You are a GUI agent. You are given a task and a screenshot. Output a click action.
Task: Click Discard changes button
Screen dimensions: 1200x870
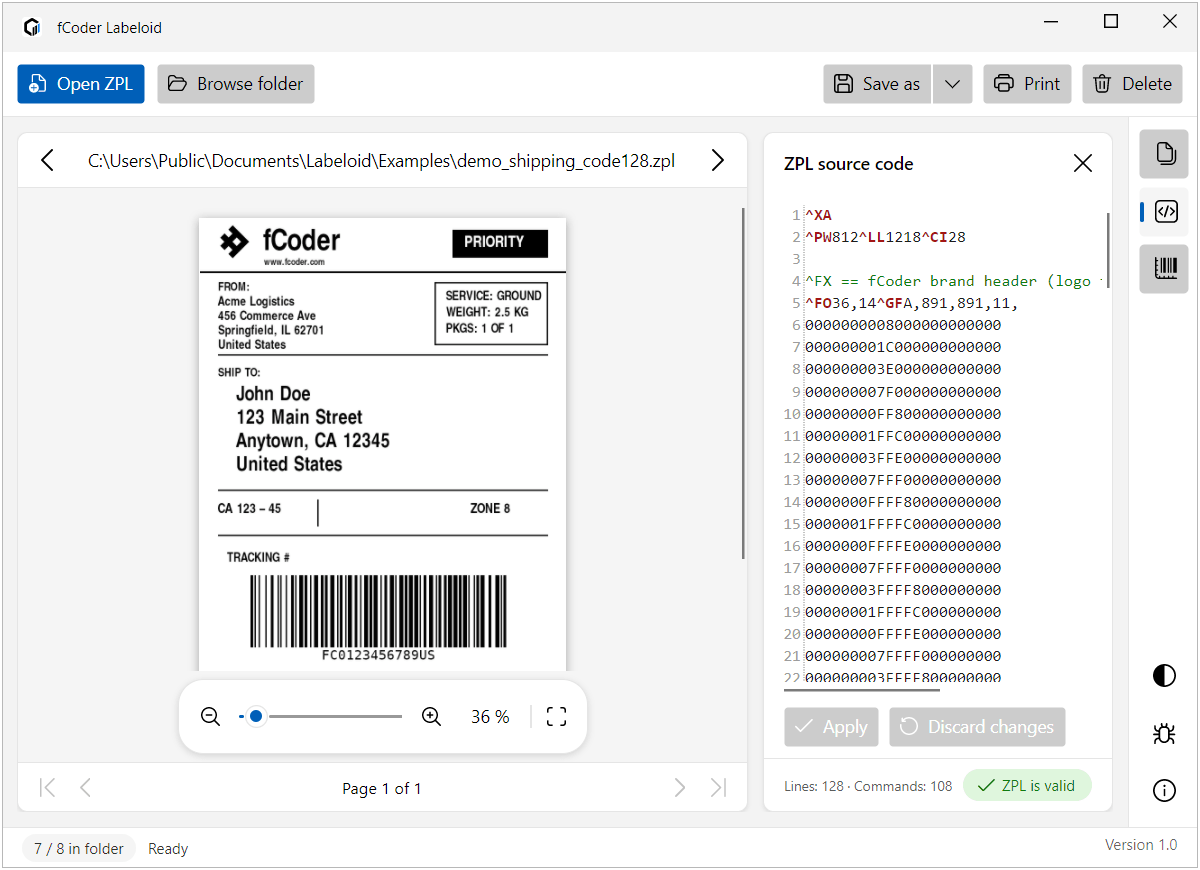977,727
